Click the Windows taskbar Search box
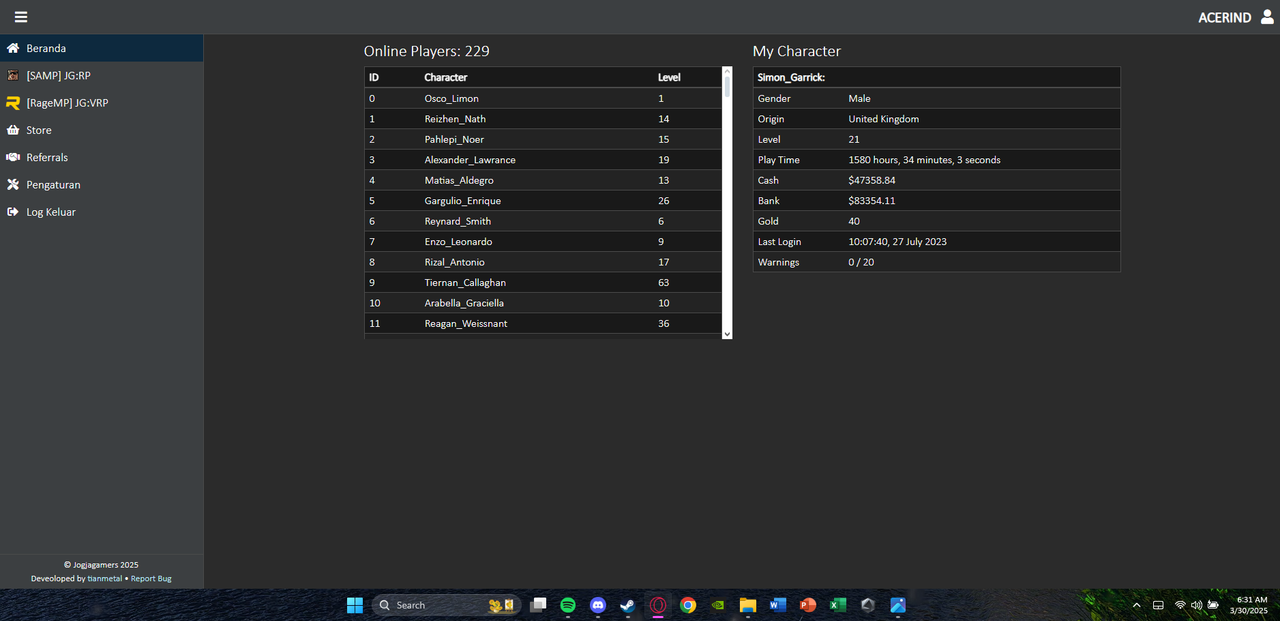Image resolution: width=1280 pixels, height=621 pixels. (x=446, y=605)
